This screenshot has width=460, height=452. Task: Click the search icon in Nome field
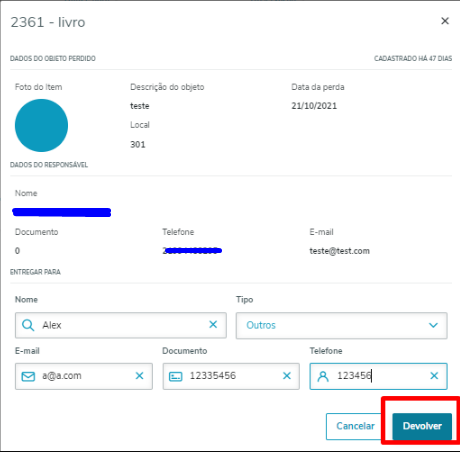click(28, 325)
